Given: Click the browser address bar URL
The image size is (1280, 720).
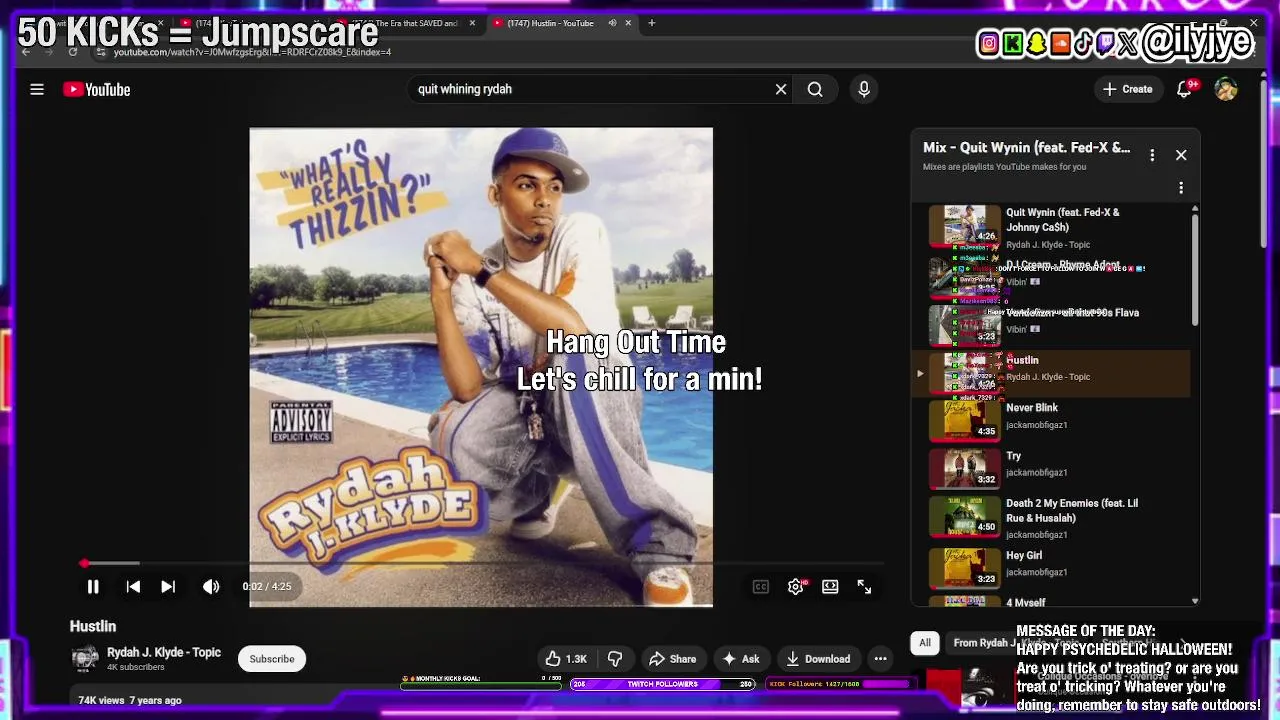Looking at the screenshot, I should pyautogui.click(x=252, y=52).
